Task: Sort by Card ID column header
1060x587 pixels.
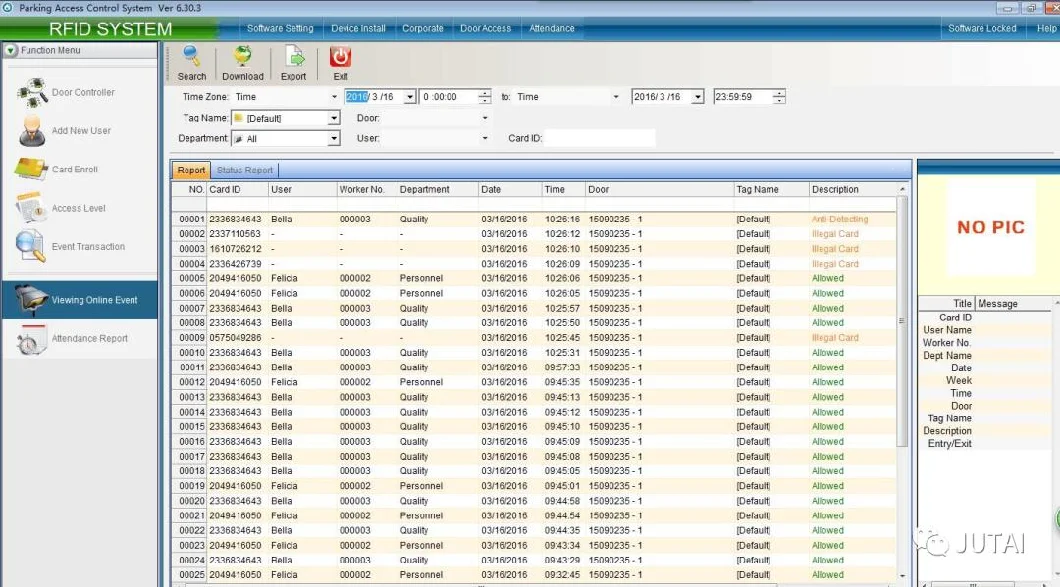Action: (x=237, y=190)
